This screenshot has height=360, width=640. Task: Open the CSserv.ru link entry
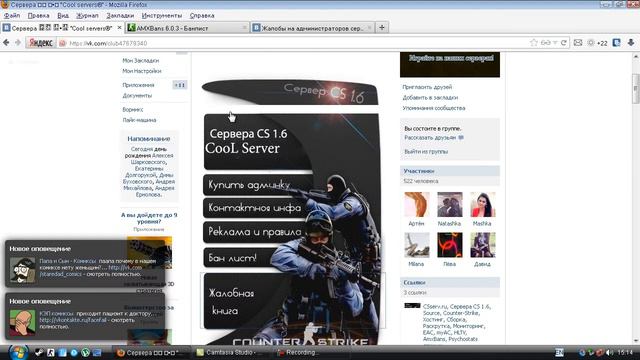point(456,322)
